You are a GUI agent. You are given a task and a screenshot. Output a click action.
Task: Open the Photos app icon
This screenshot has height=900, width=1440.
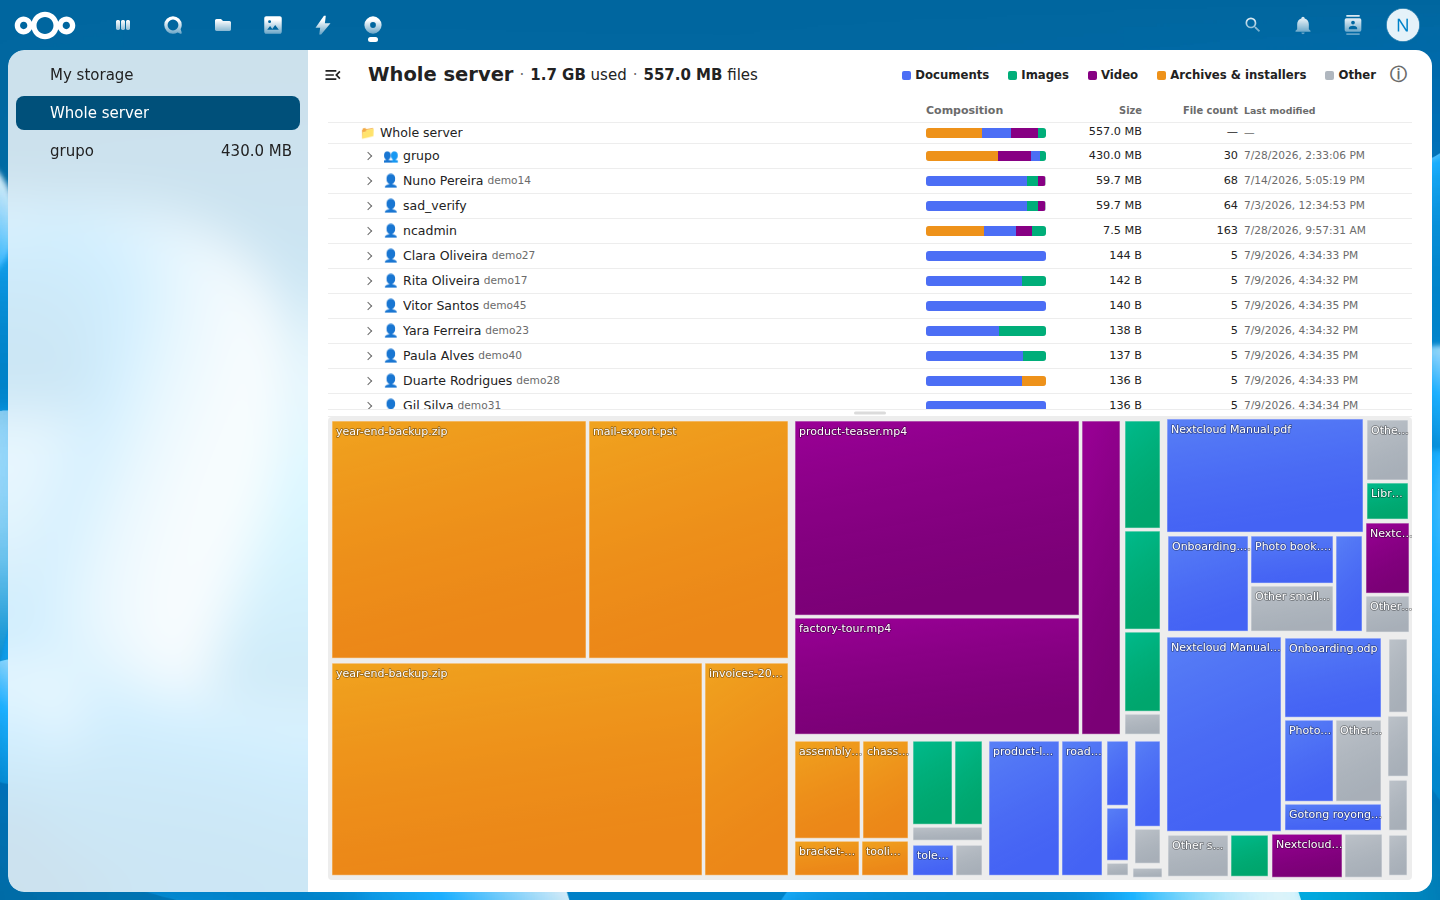tap(273, 25)
